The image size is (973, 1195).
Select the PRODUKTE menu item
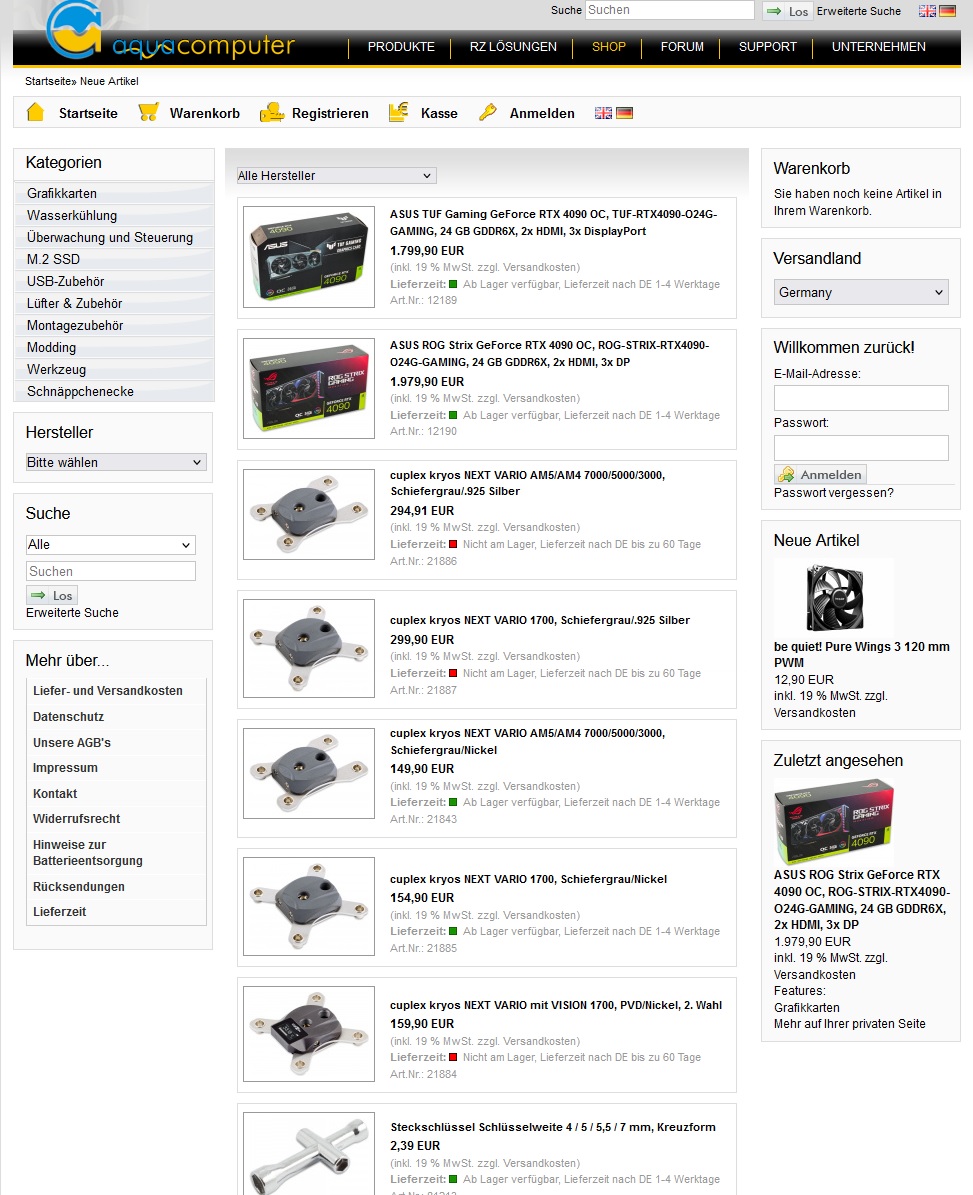tap(401, 46)
